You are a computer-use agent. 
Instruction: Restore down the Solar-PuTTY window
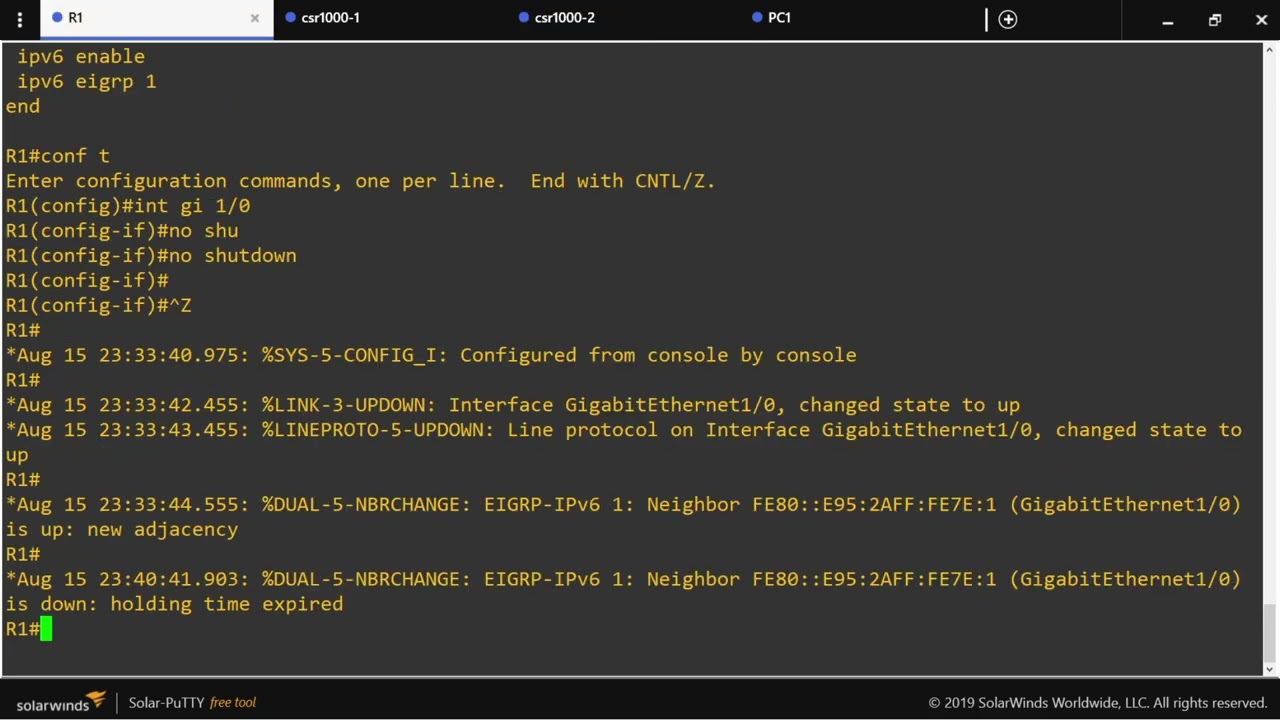[x=1215, y=19]
